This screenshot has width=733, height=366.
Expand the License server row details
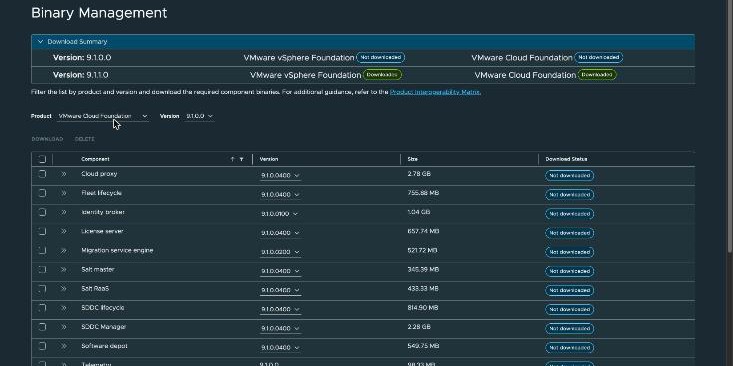click(x=64, y=231)
